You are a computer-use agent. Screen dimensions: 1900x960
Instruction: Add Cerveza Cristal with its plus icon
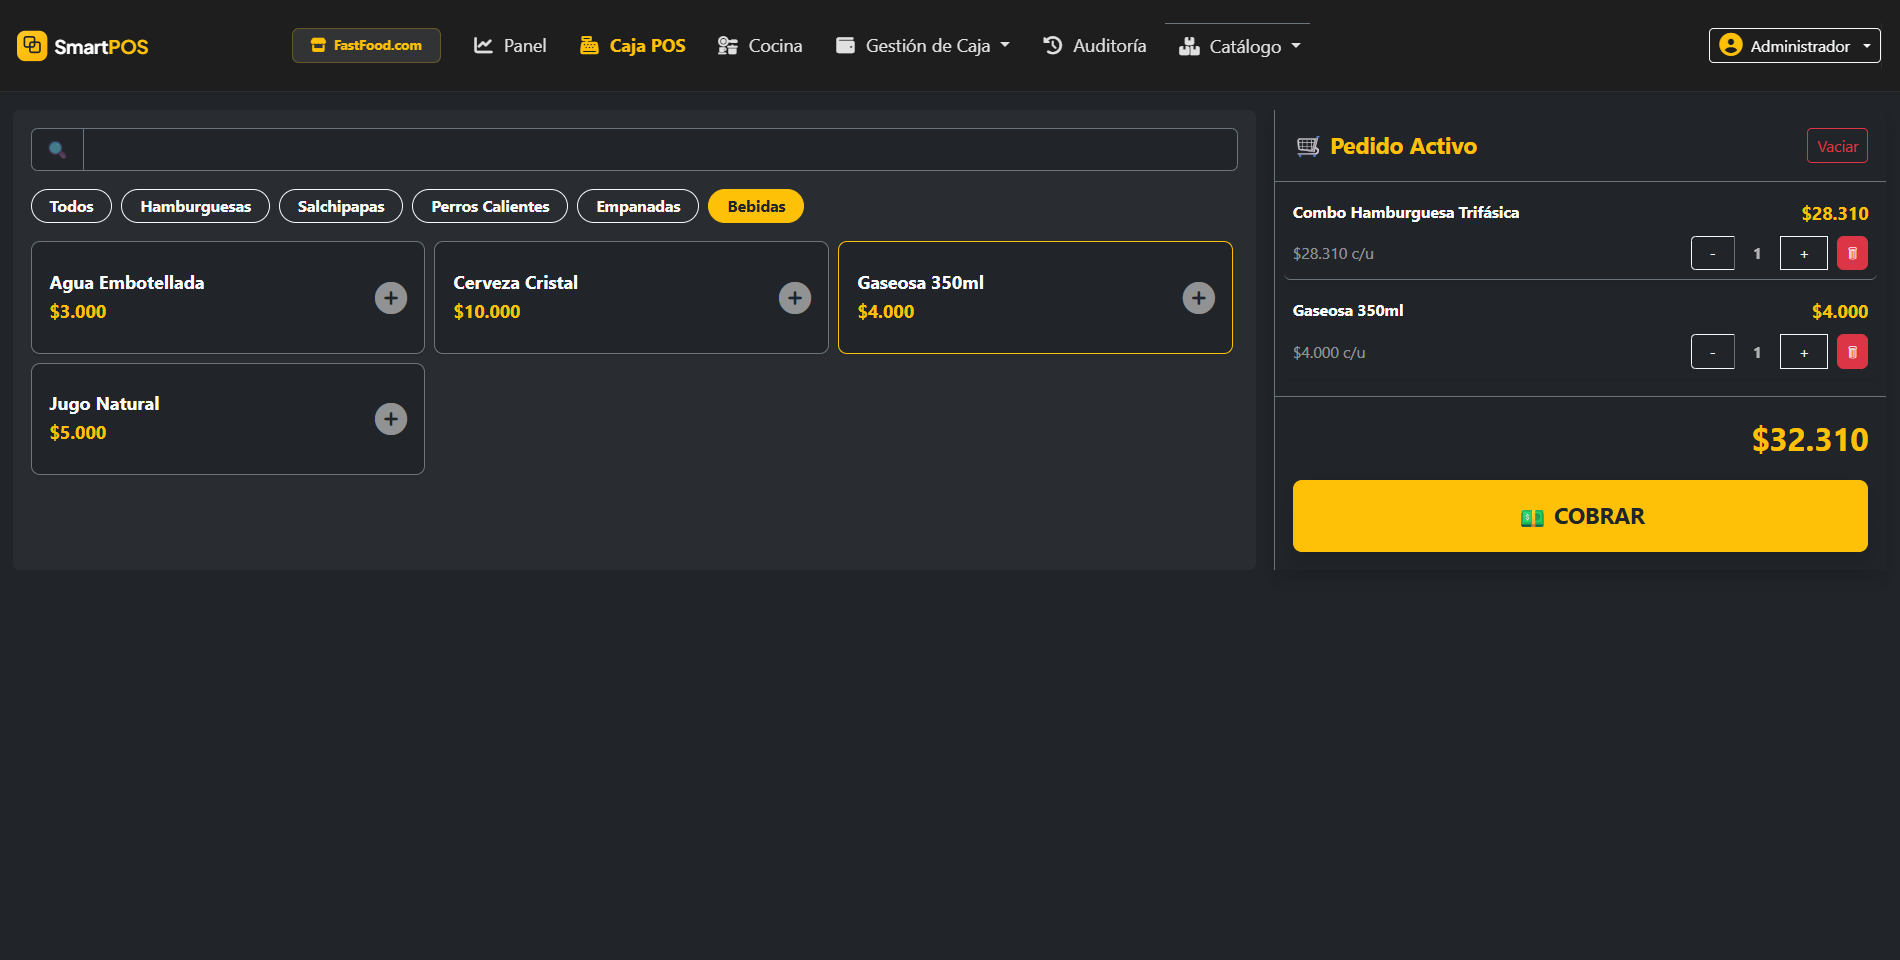(795, 298)
